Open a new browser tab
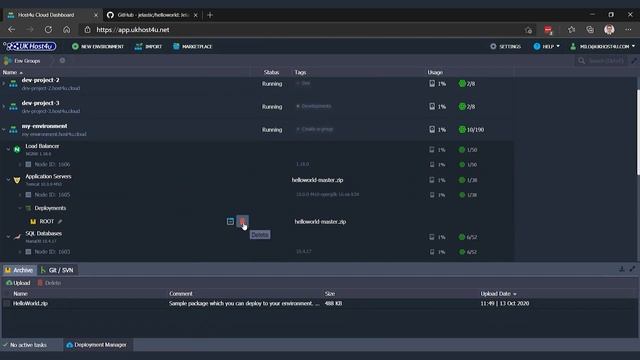 coord(210,15)
